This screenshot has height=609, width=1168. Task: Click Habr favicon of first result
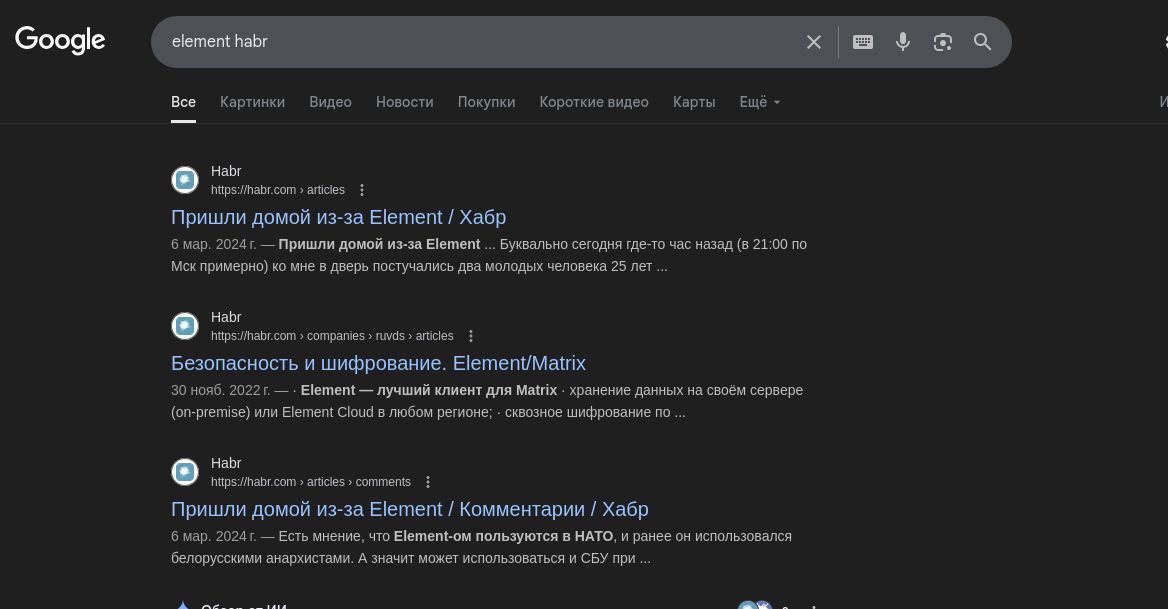[185, 180]
